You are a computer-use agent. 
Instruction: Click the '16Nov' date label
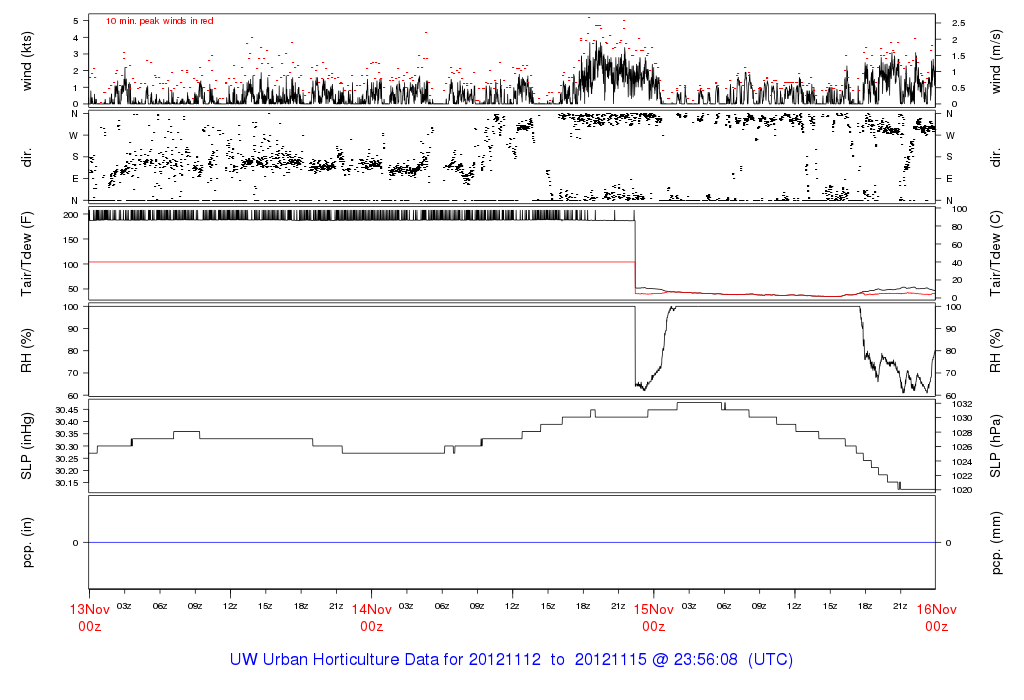tap(936, 610)
